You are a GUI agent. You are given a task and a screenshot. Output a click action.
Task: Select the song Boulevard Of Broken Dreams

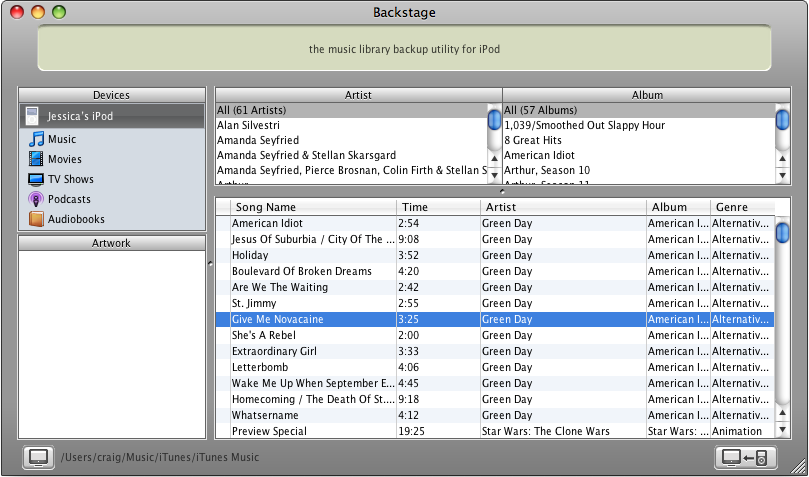pyautogui.click(x=302, y=271)
